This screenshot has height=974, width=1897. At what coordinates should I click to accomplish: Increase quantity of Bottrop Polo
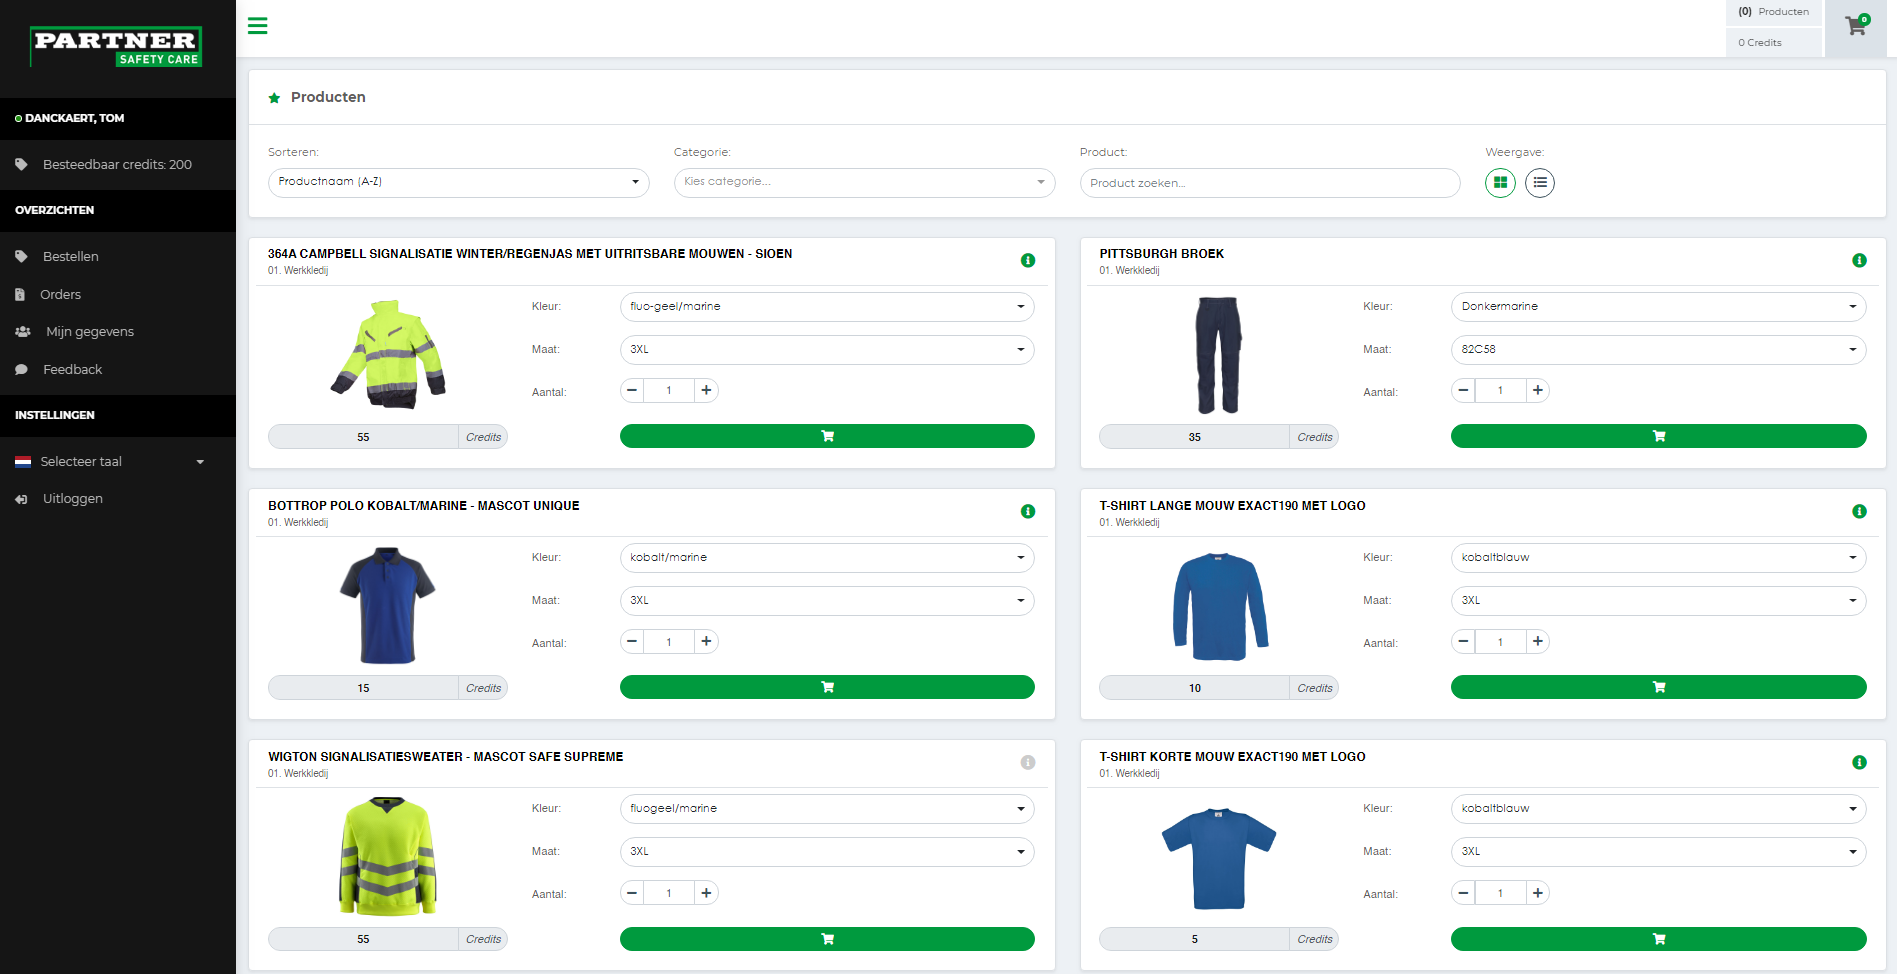point(706,641)
